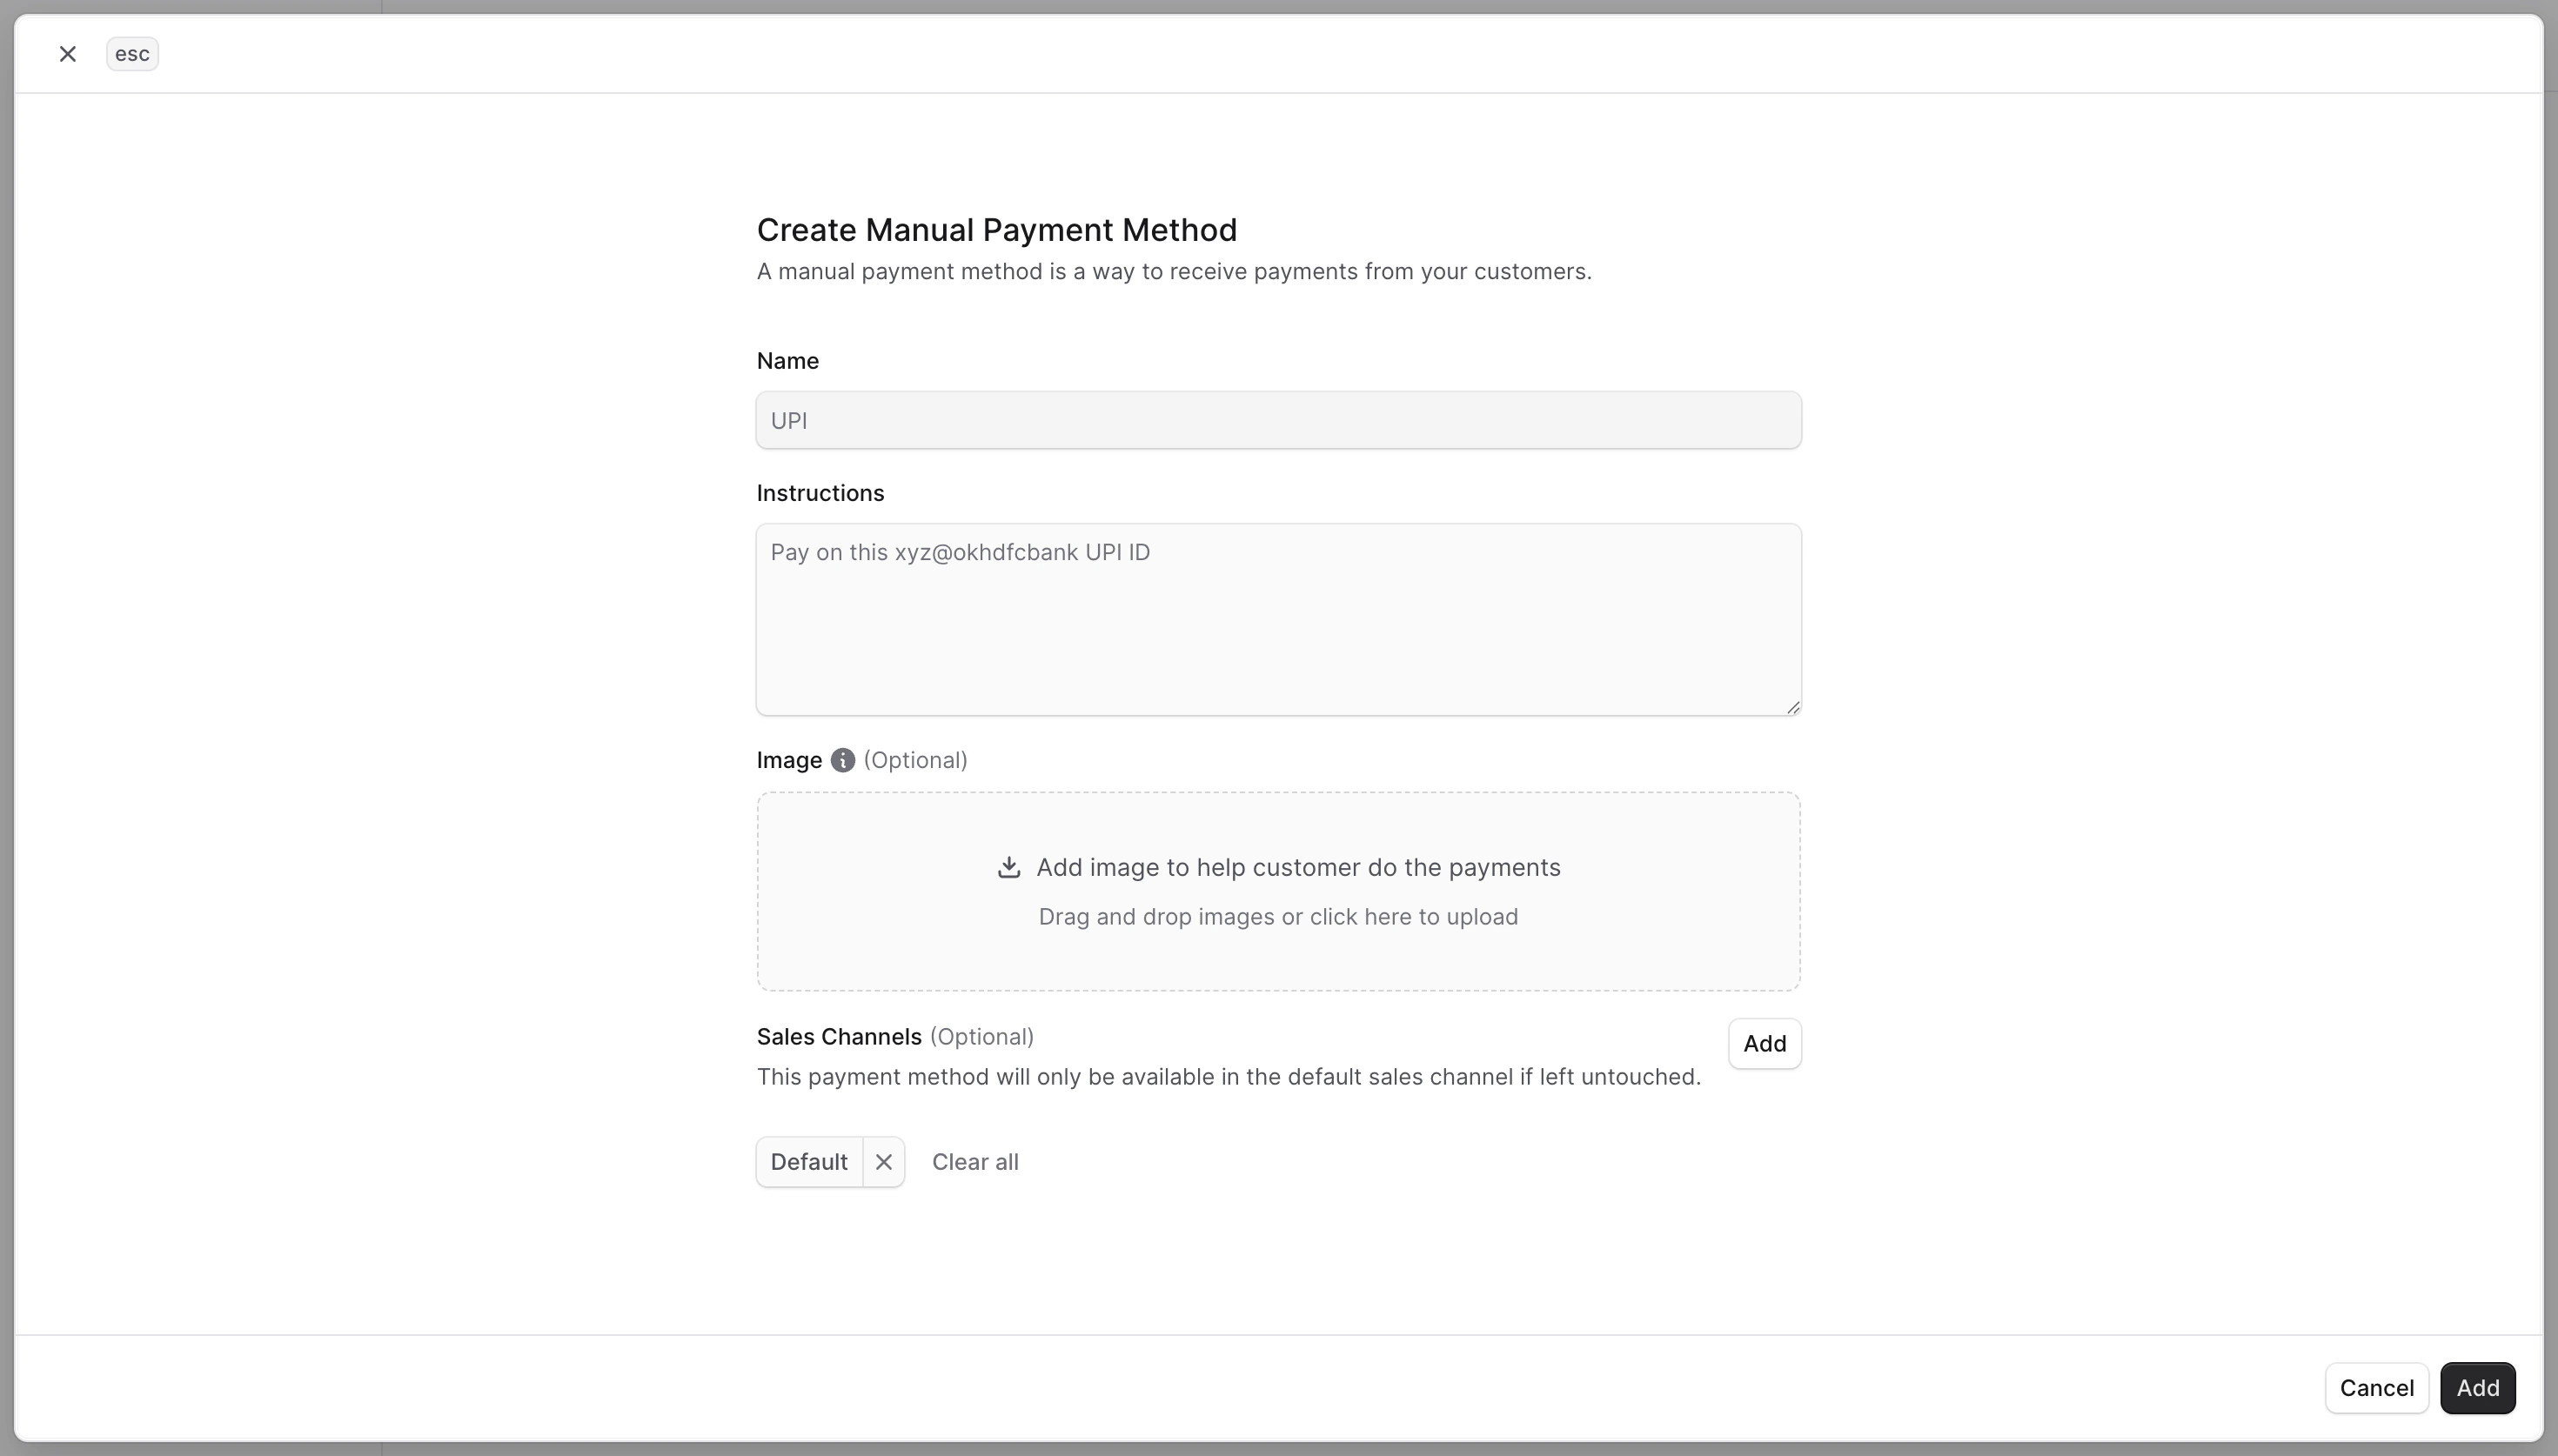
Task: Select the Name field containing UPI
Action: [1278, 419]
